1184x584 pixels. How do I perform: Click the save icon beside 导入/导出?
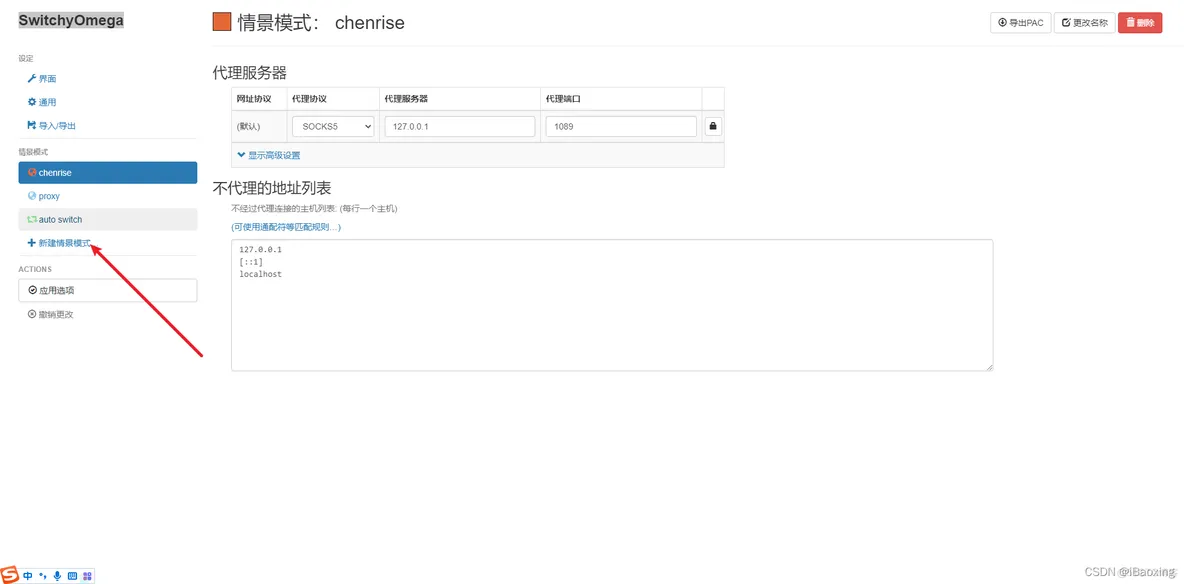click(x=32, y=125)
